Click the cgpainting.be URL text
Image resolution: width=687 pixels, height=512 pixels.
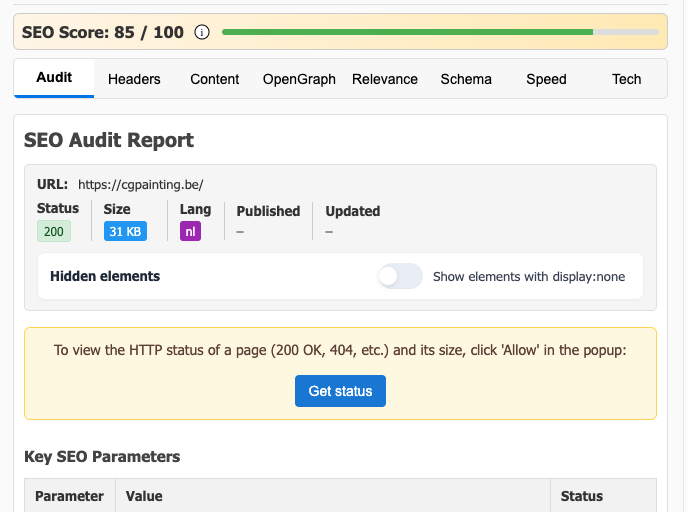tap(141, 184)
